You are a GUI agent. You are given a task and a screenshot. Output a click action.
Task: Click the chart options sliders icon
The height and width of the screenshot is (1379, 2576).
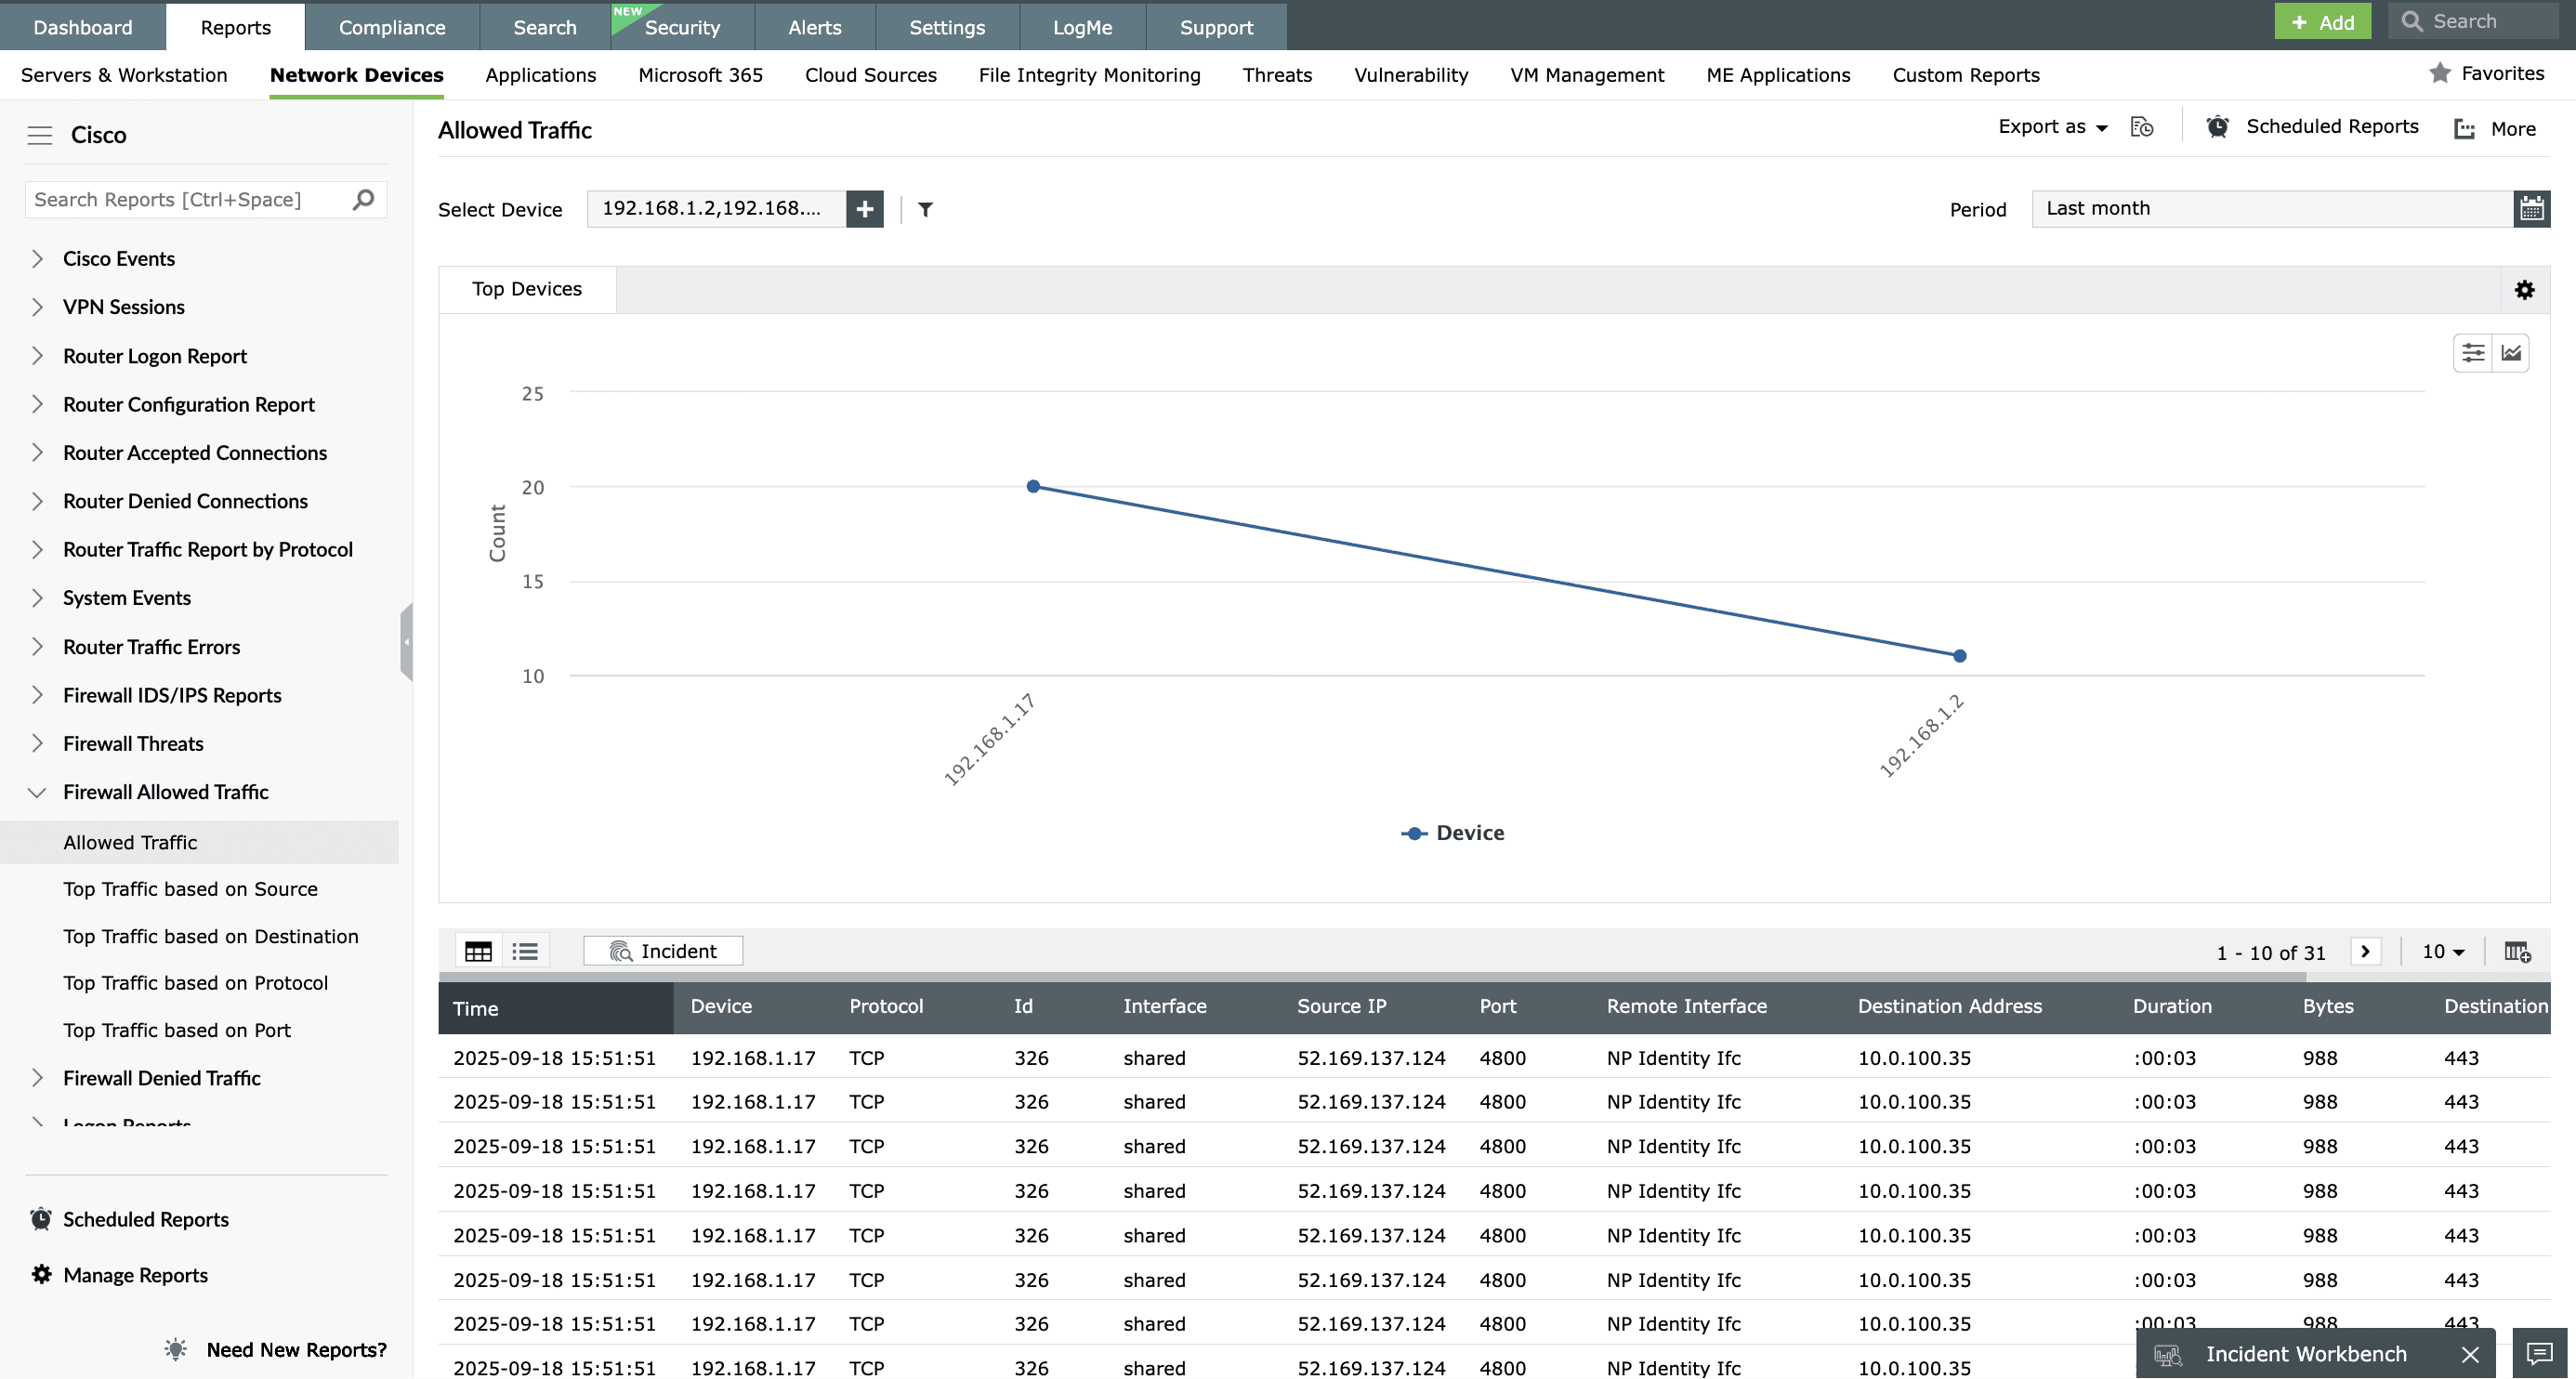coord(2473,353)
